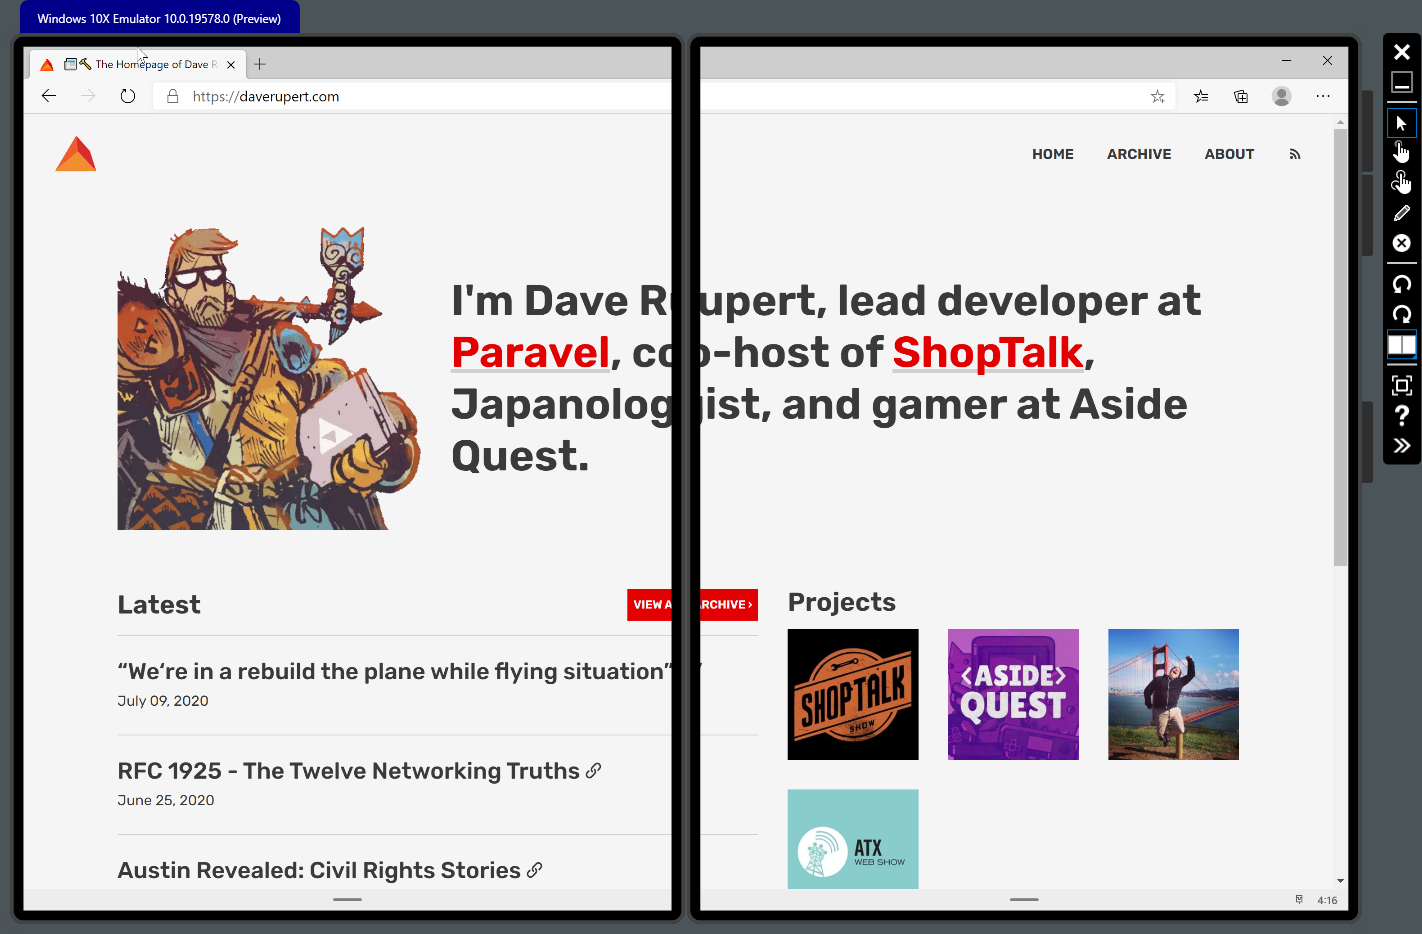
Task: Open the RSS feed icon
Action: point(1295,154)
